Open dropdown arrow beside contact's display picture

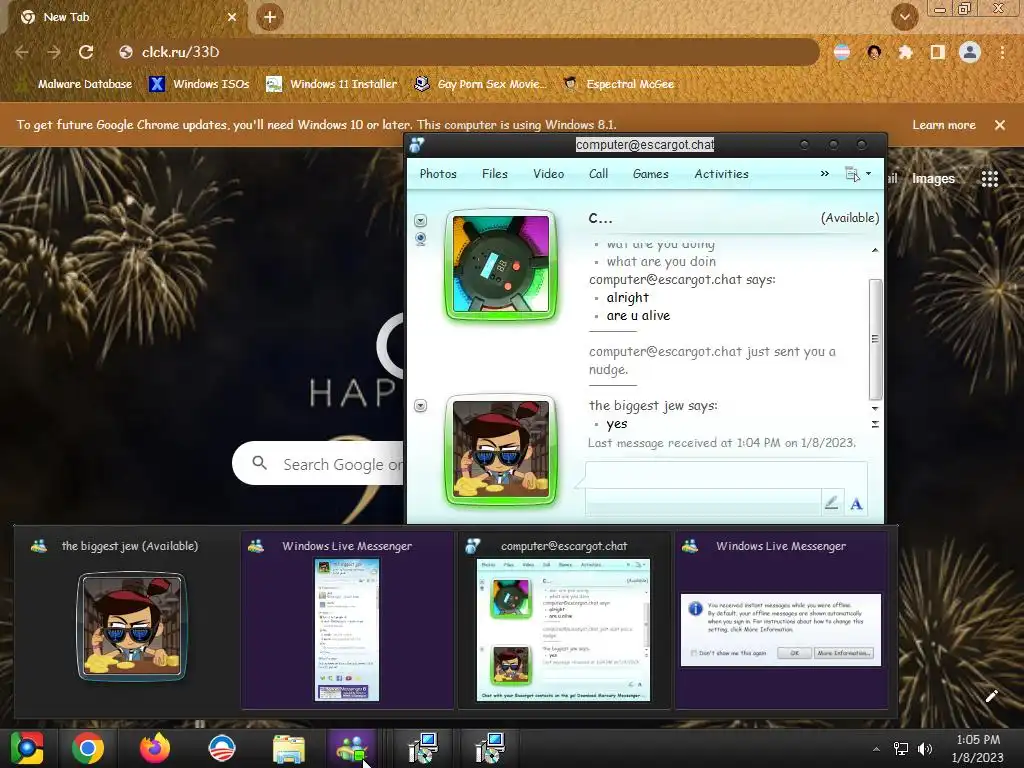tap(421, 221)
